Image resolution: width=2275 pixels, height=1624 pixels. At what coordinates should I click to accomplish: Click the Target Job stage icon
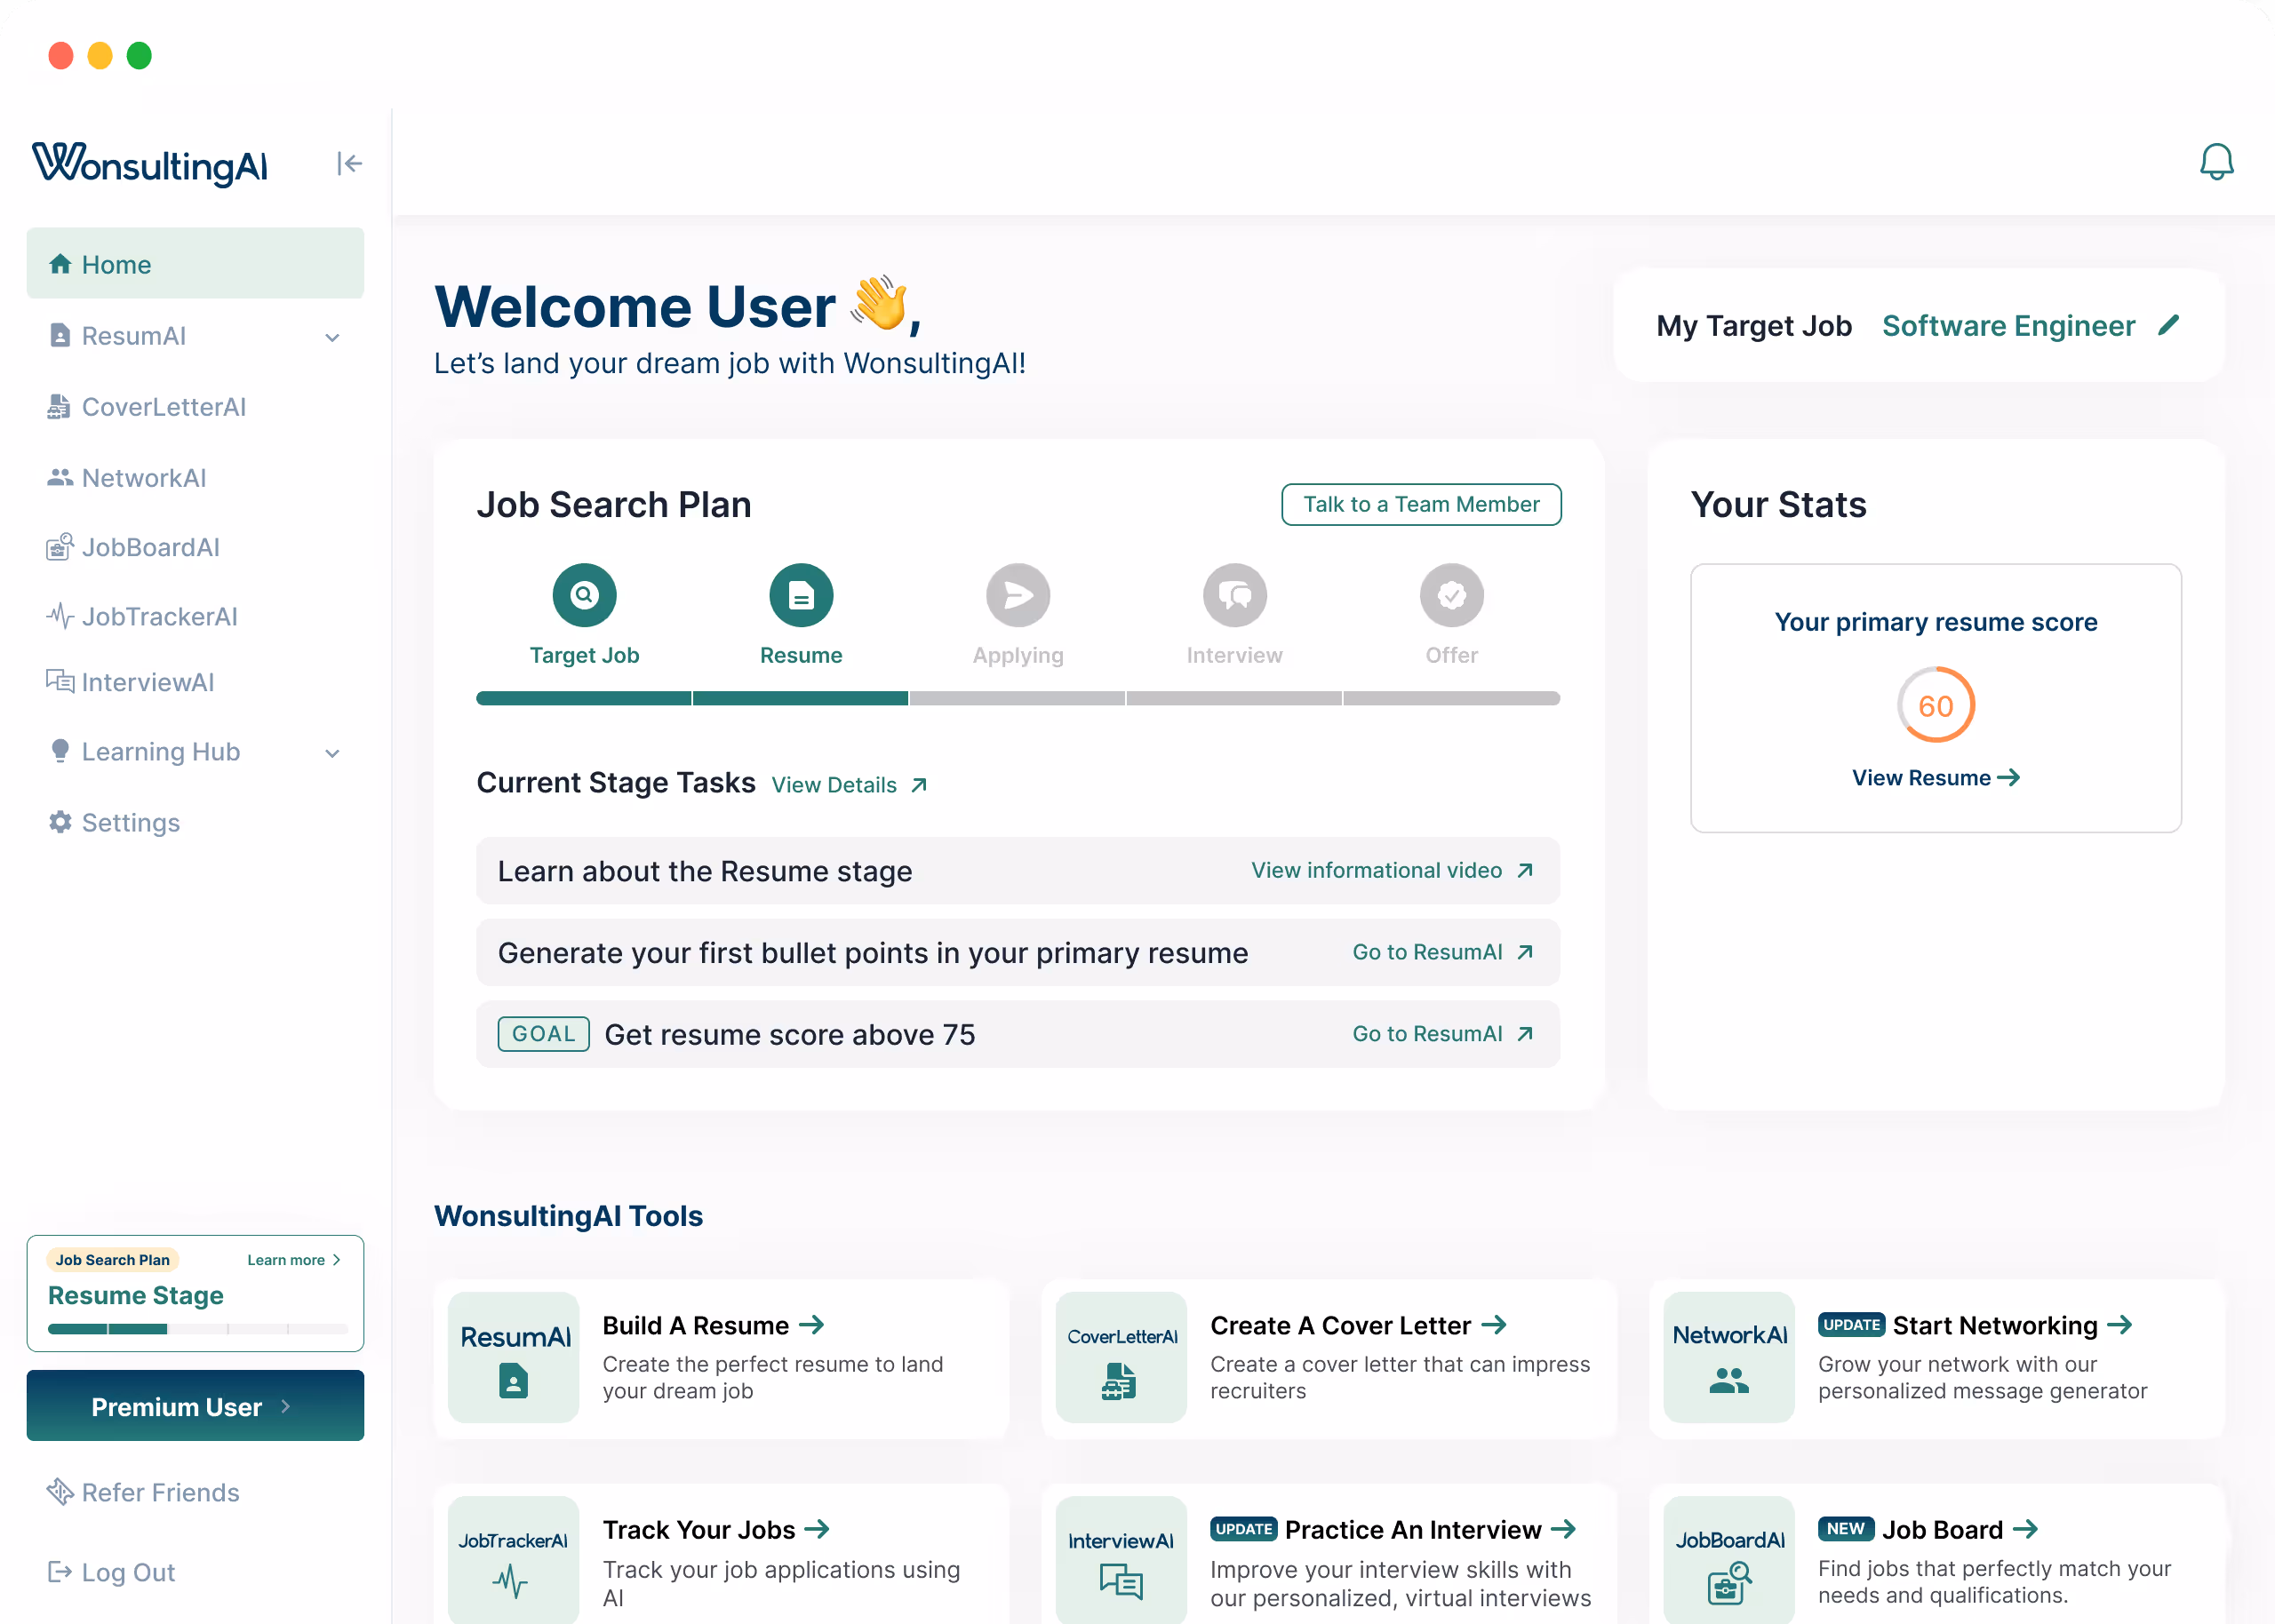click(584, 594)
